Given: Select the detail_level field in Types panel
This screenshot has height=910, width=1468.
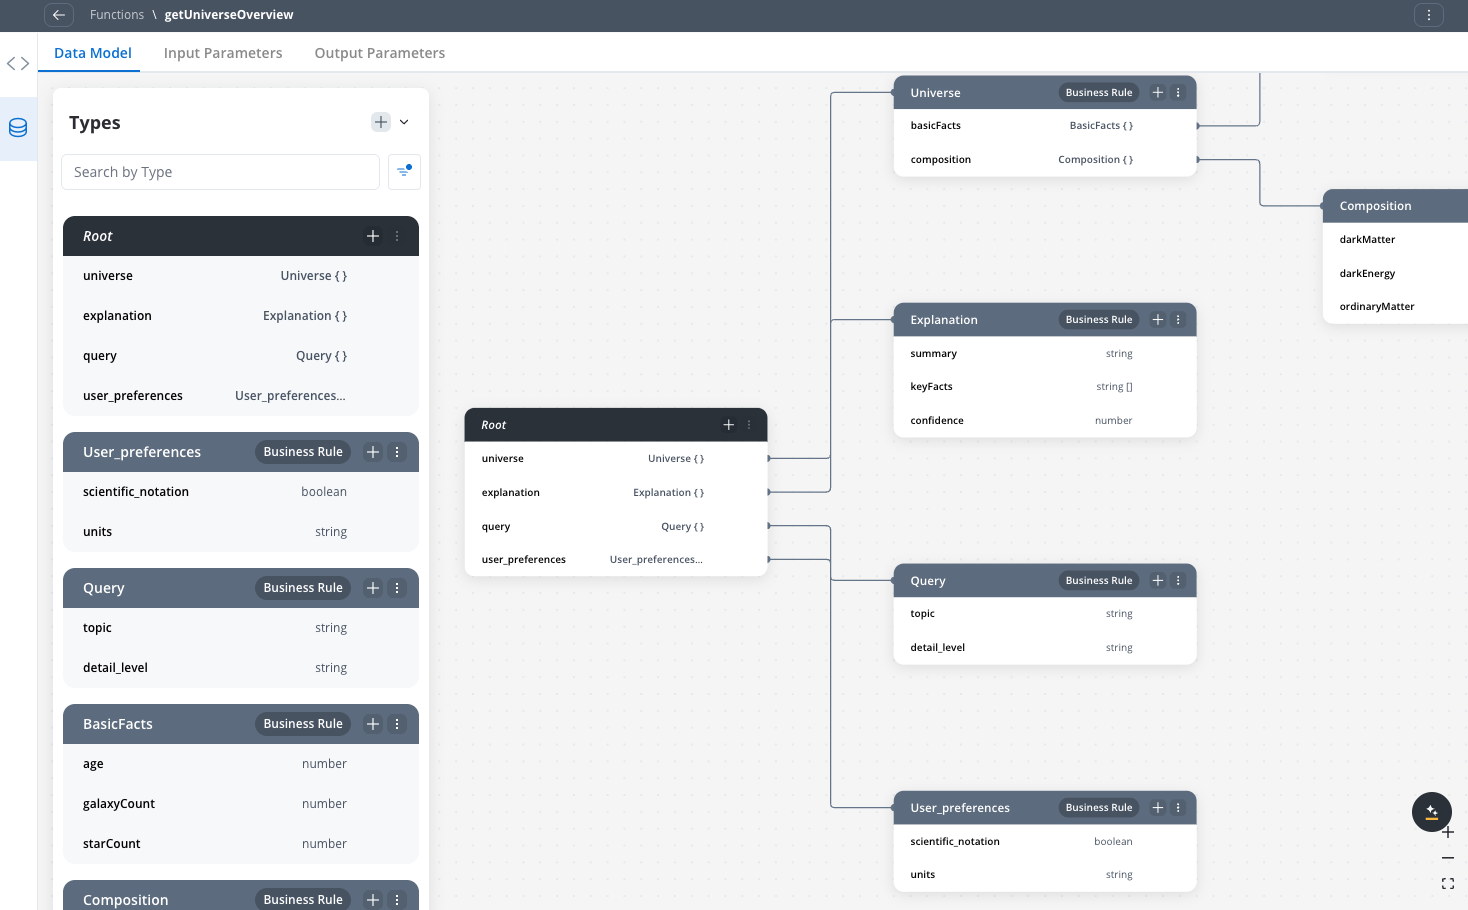Looking at the screenshot, I should [x=241, y=668].
